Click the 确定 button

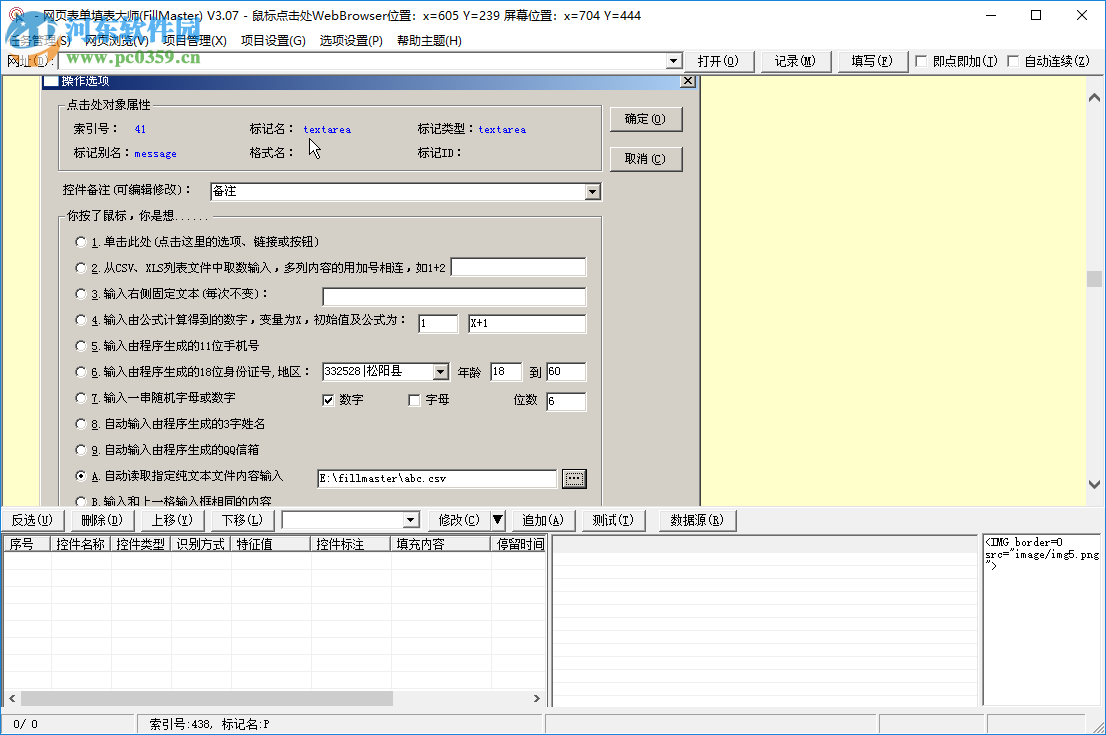tap(645, 118)
